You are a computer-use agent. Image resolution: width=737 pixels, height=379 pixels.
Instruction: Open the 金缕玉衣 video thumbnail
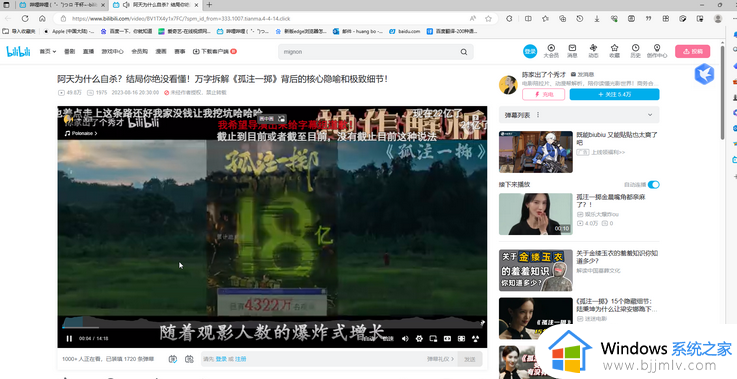pyautogui.click(x=535, y=270)
